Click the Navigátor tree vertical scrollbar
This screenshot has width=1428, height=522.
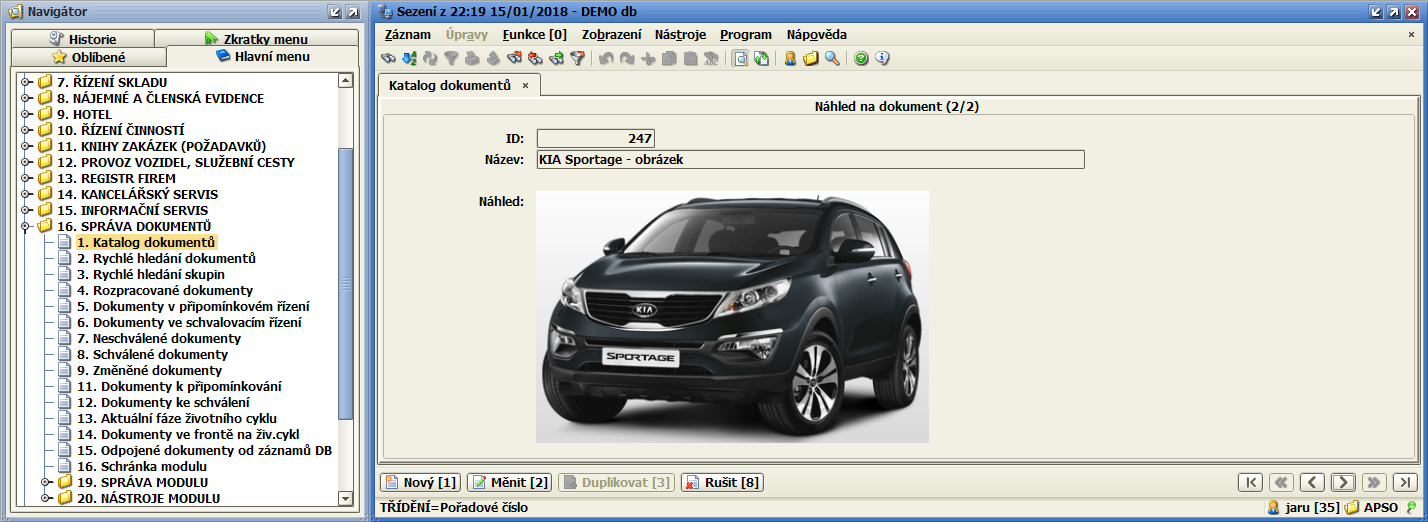(x=346, y=289)
